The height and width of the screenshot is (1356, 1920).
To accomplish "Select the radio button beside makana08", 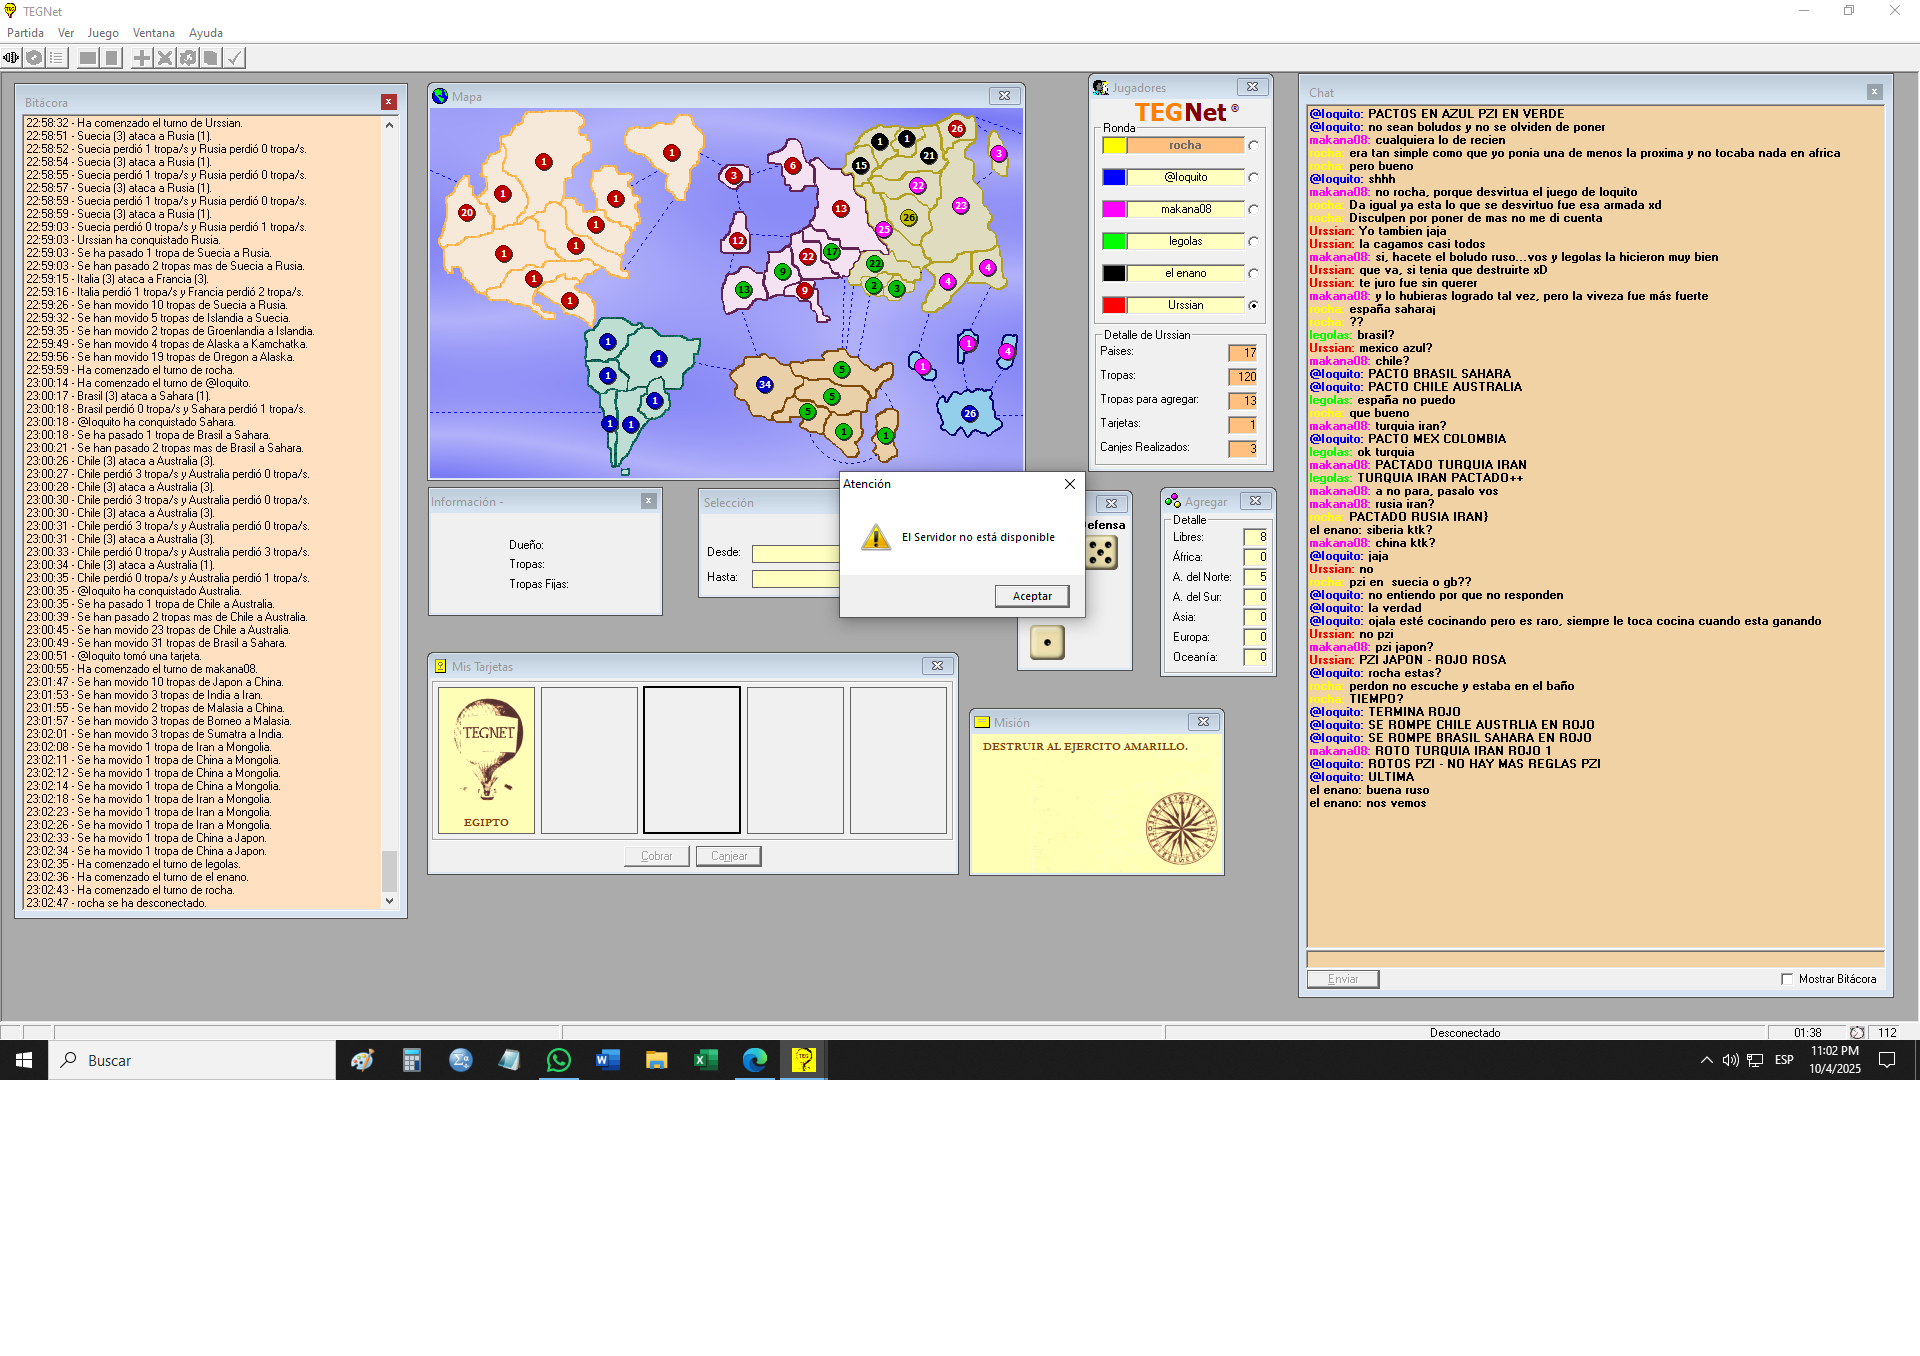I will point(1253,210).
